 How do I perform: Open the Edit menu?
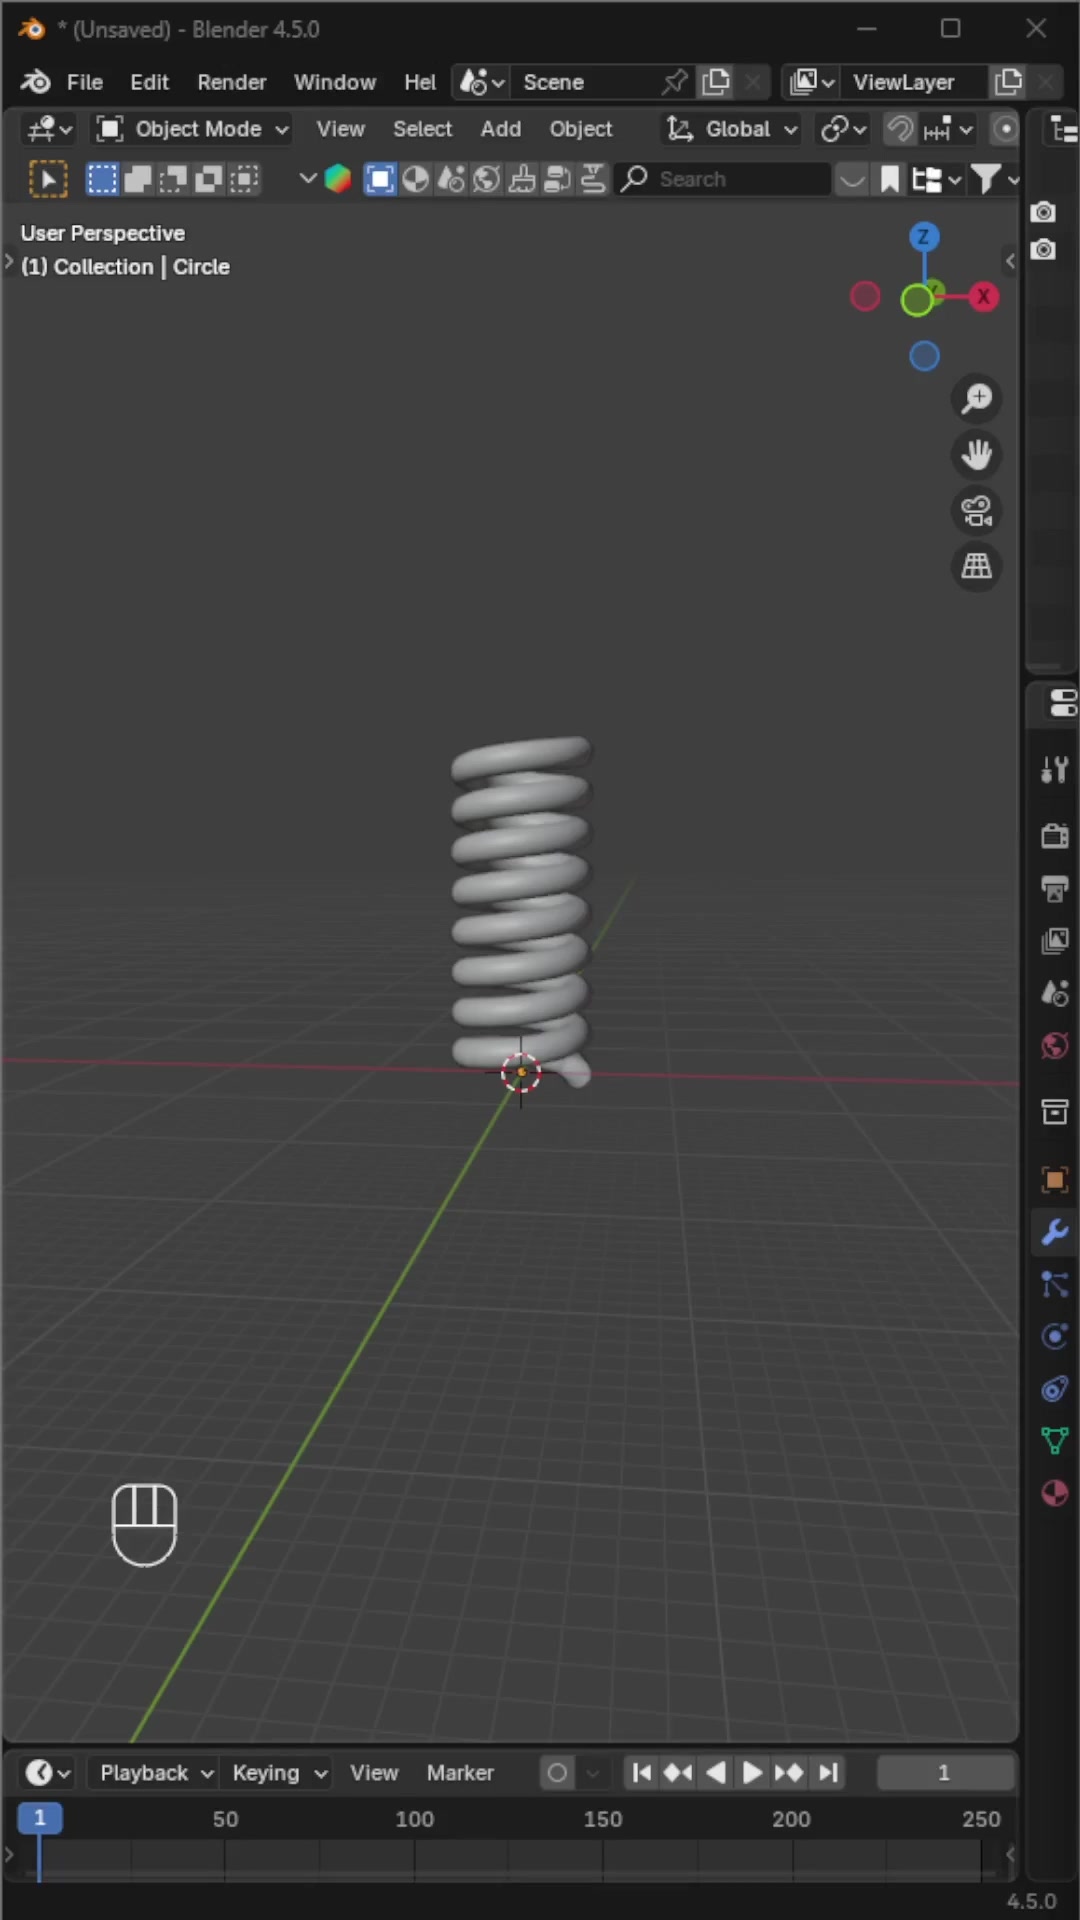tap(149, 82)
